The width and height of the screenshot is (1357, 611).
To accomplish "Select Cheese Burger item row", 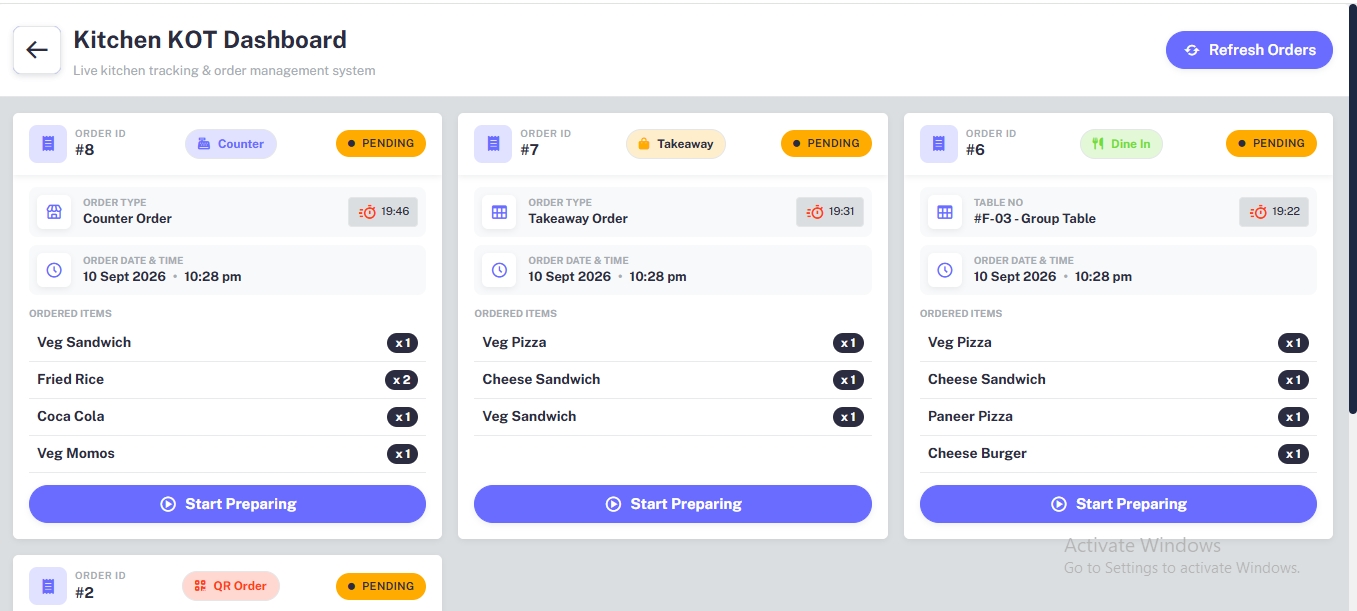I will (1118, 454).
